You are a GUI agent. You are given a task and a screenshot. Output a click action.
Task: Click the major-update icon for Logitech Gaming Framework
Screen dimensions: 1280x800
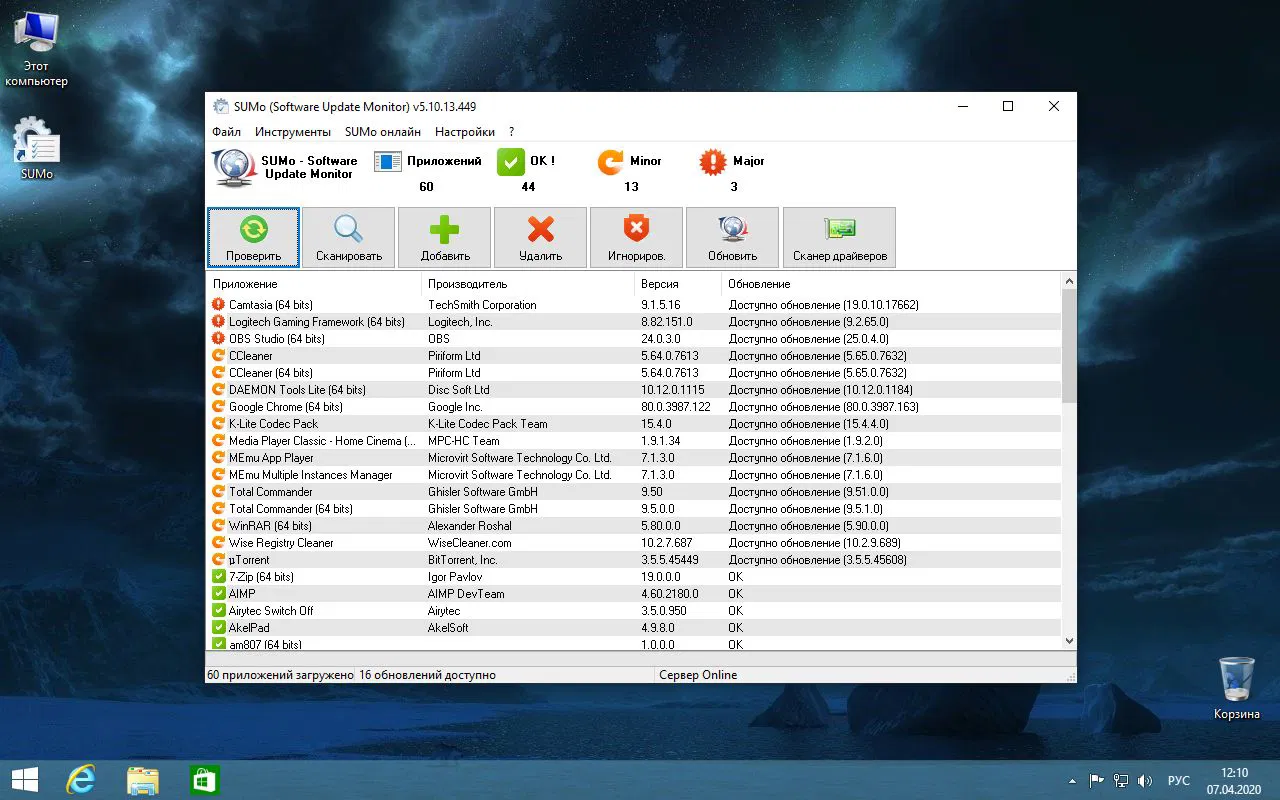(x=219, y=322)
